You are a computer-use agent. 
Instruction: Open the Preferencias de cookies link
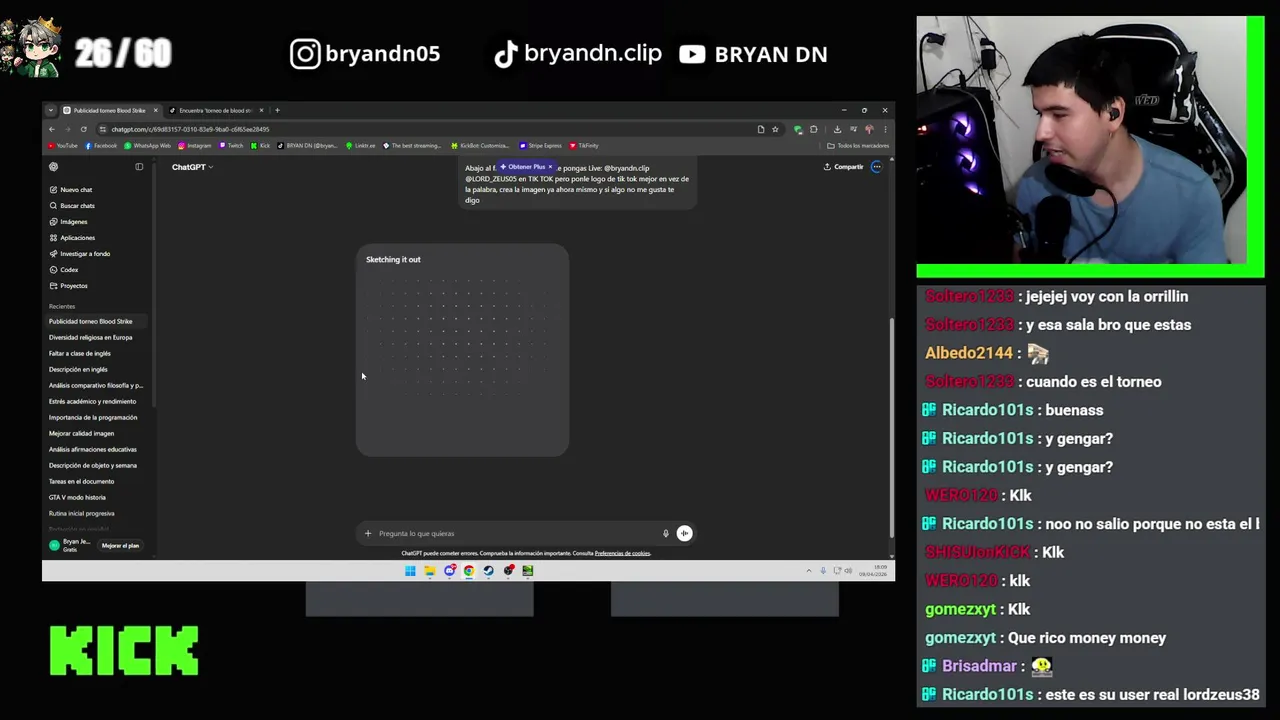[622, 553]
